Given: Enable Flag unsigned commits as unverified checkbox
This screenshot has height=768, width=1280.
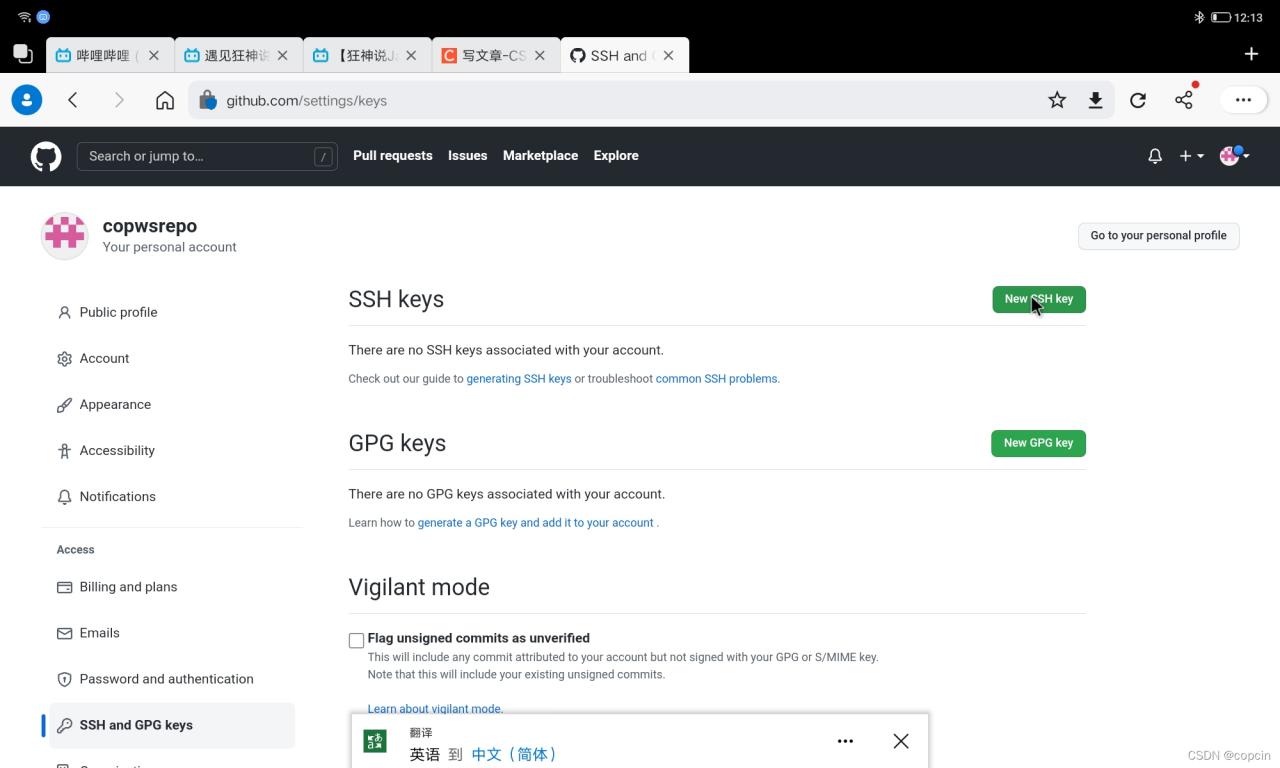Looking at the screenshot, I should click(x=356, y=640).
